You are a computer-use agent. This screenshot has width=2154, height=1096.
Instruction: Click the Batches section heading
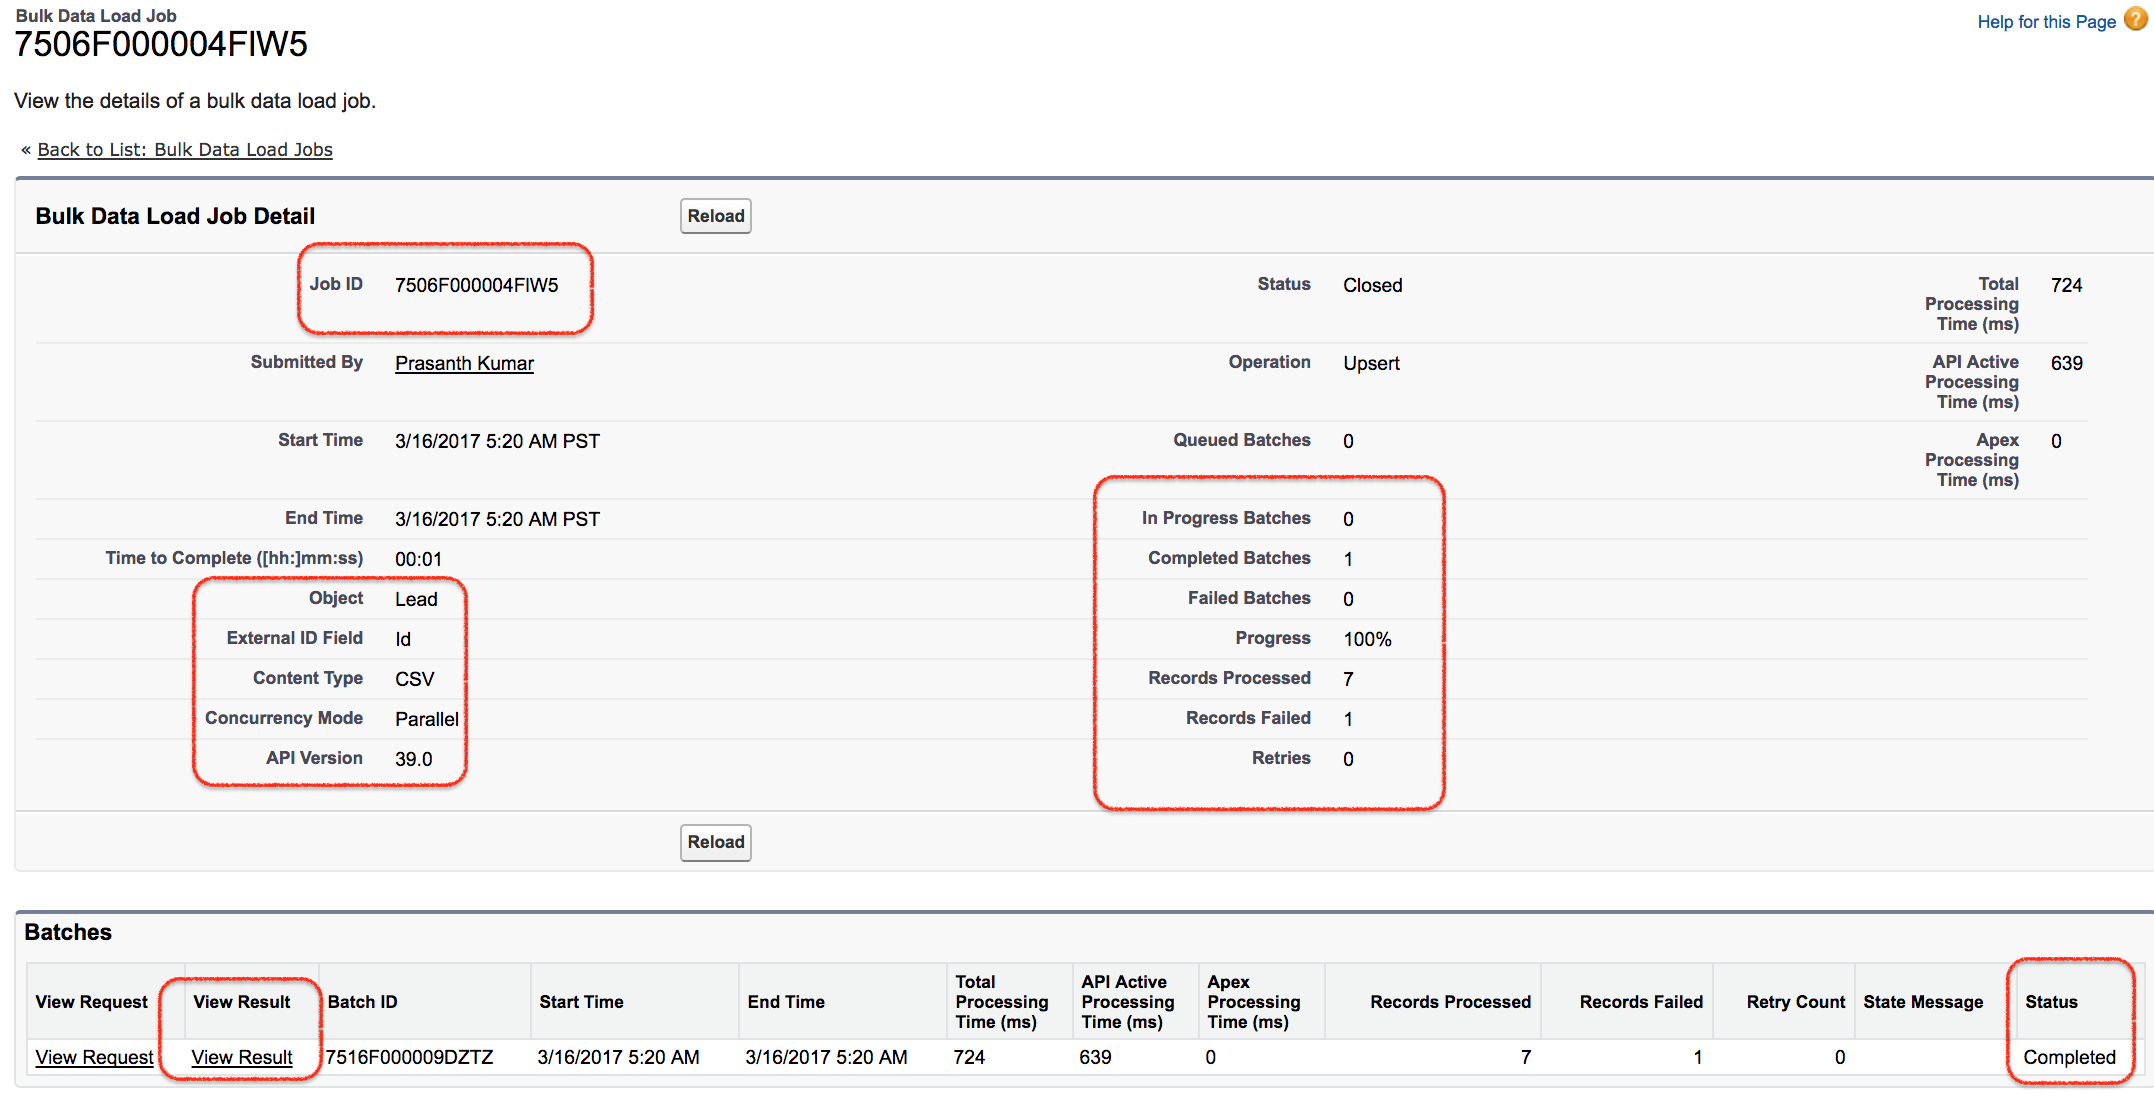68,932
